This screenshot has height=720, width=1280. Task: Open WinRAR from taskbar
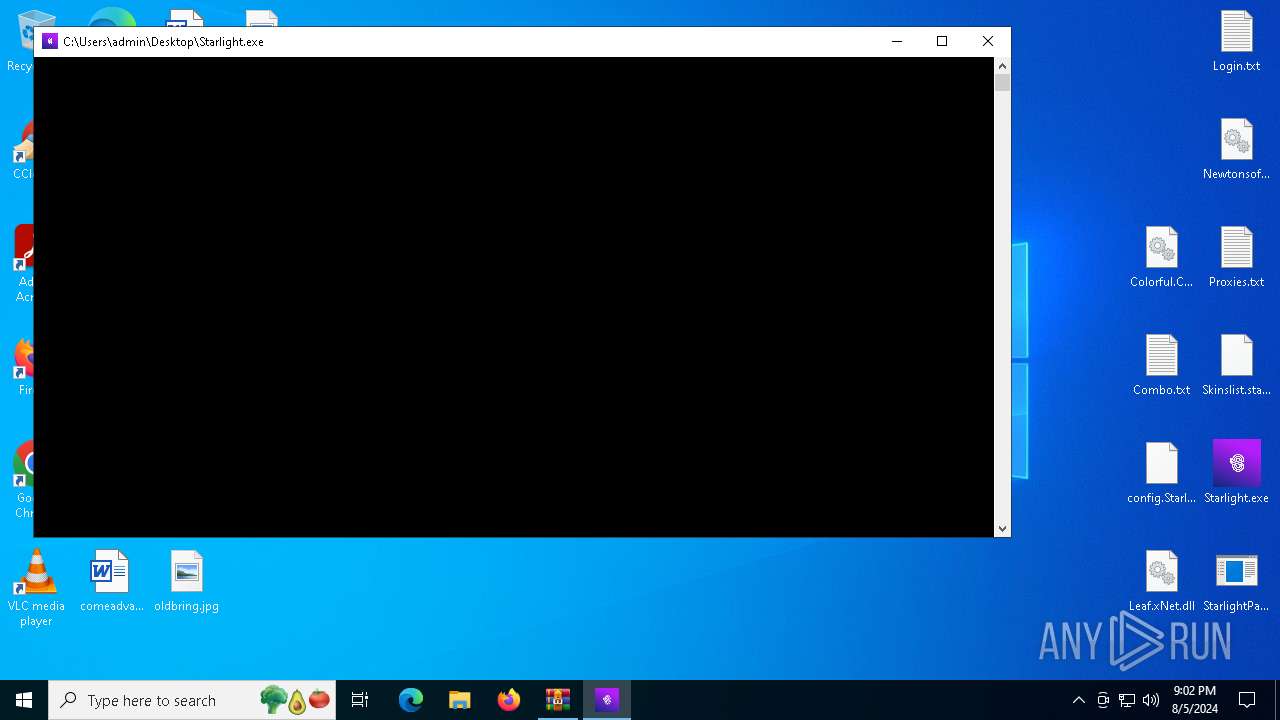point(558,700)
